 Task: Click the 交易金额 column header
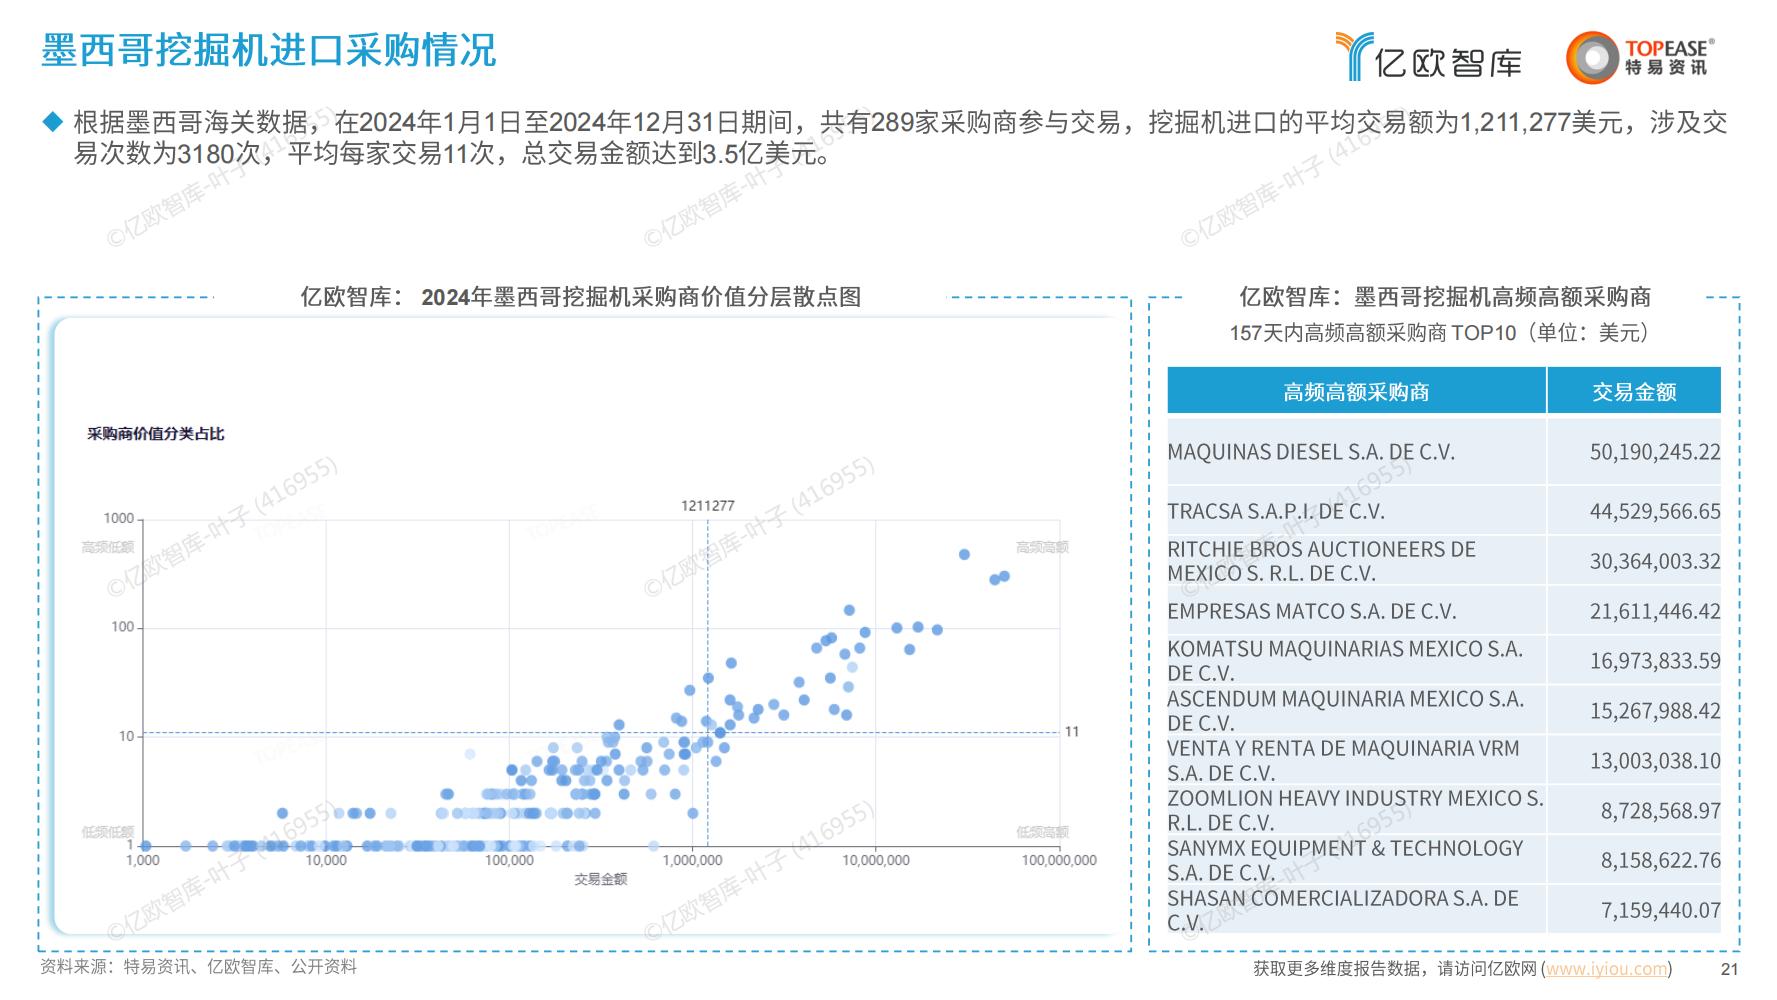pos(1634,391)
